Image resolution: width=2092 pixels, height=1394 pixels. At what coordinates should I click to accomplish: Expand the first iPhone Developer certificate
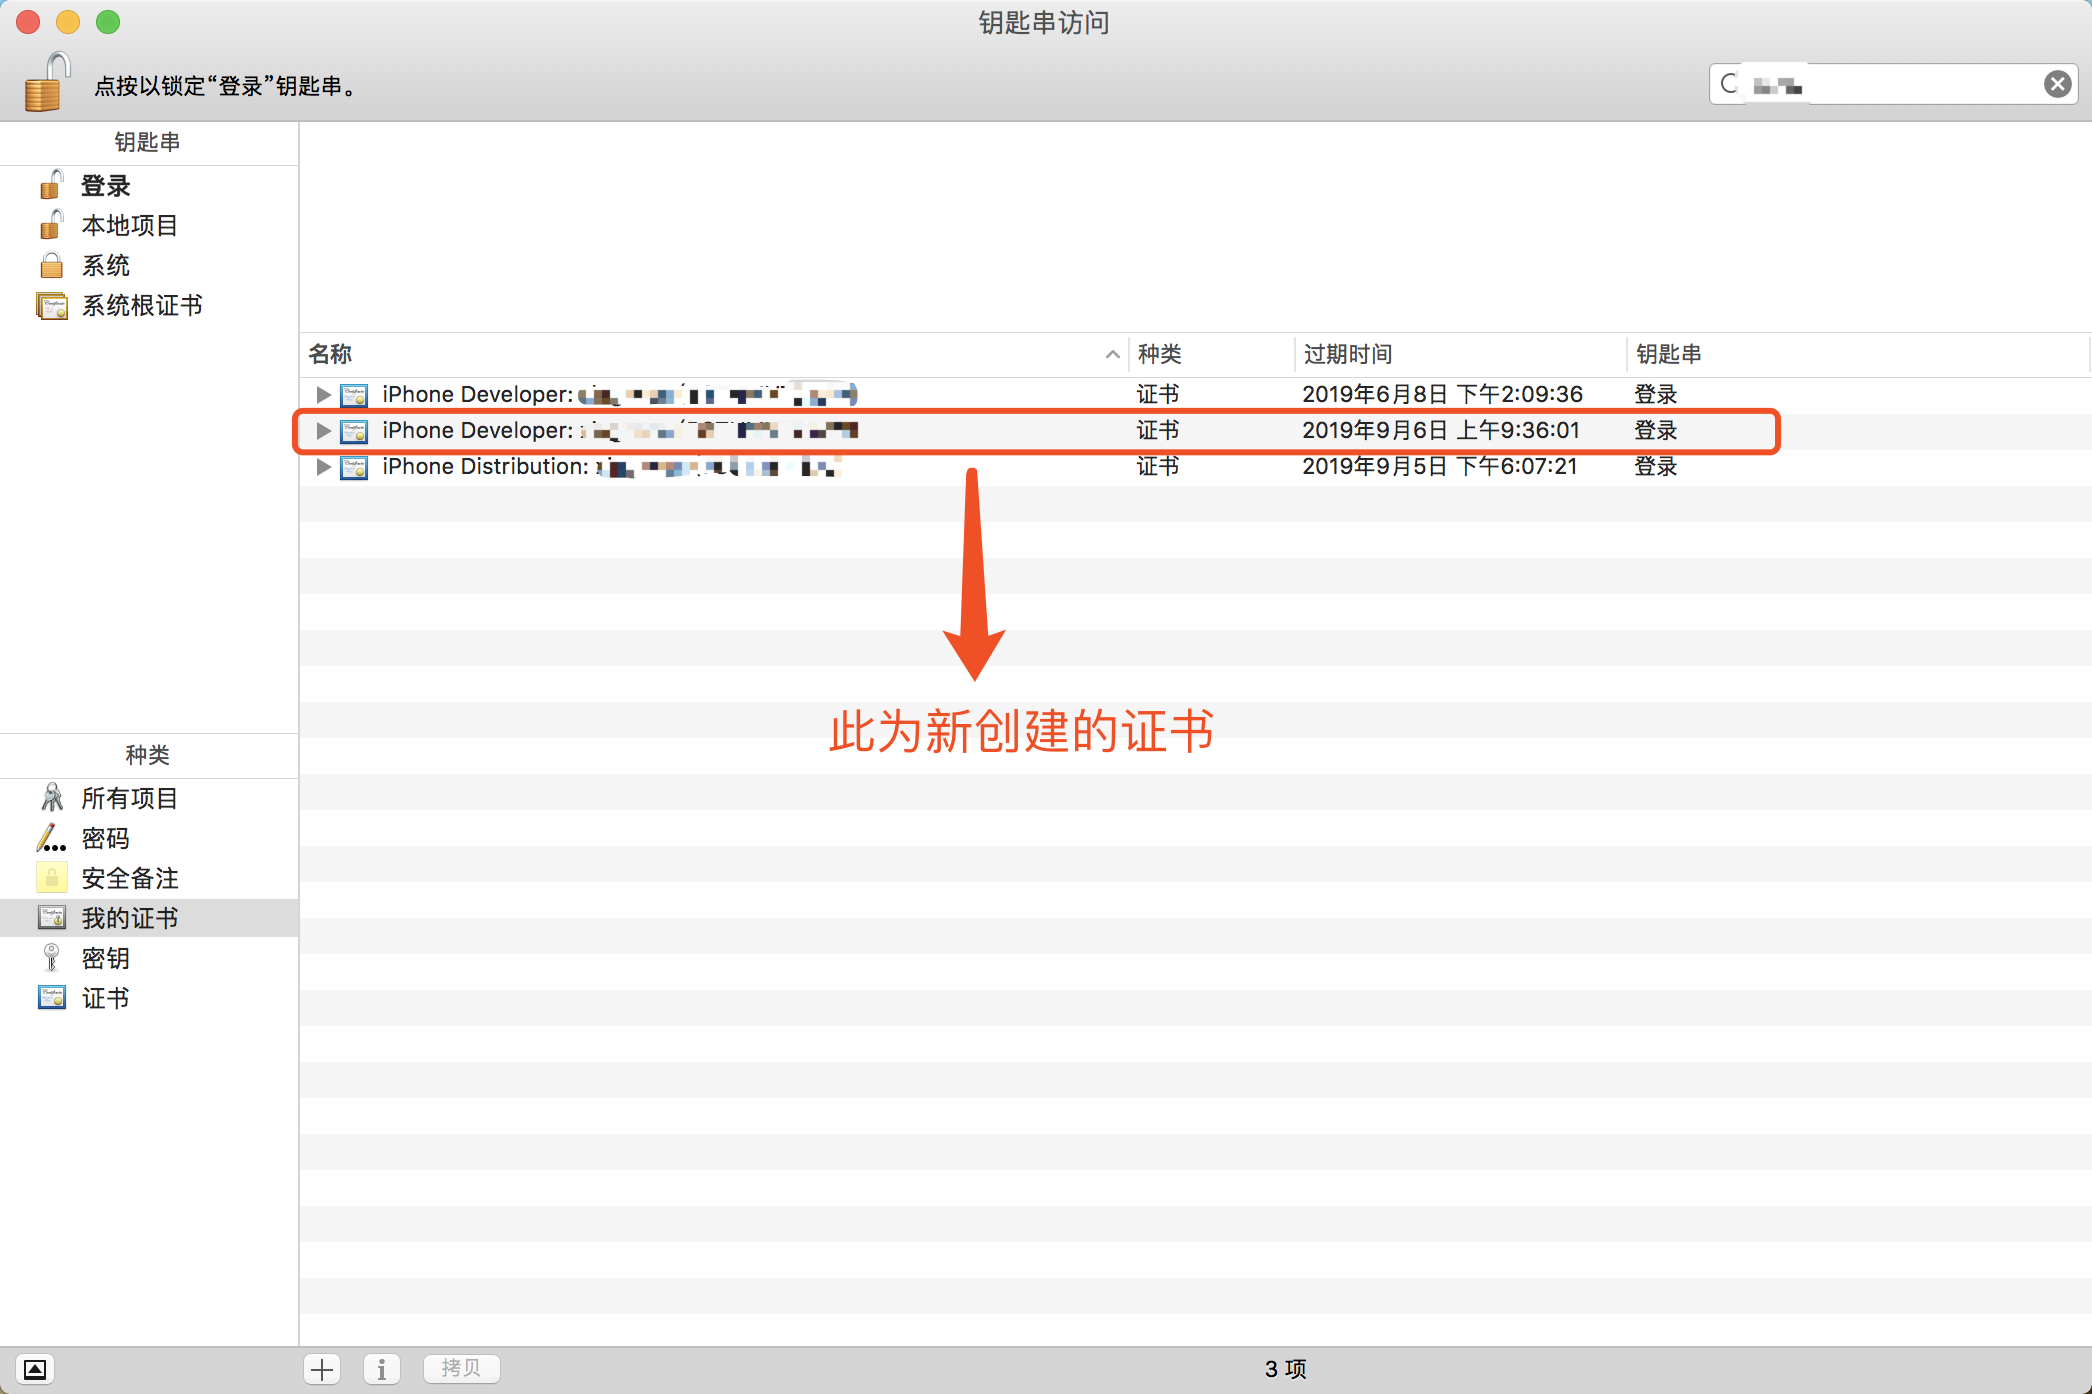(x=323, y=394)
